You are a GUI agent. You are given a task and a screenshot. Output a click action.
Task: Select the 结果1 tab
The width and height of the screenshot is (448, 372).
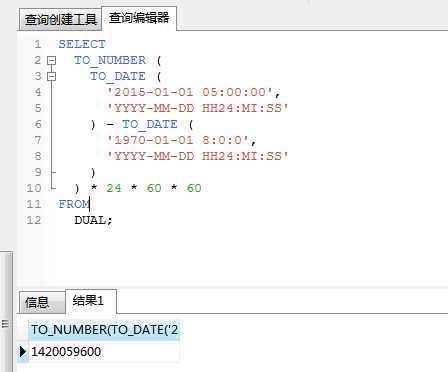(91, 301)
